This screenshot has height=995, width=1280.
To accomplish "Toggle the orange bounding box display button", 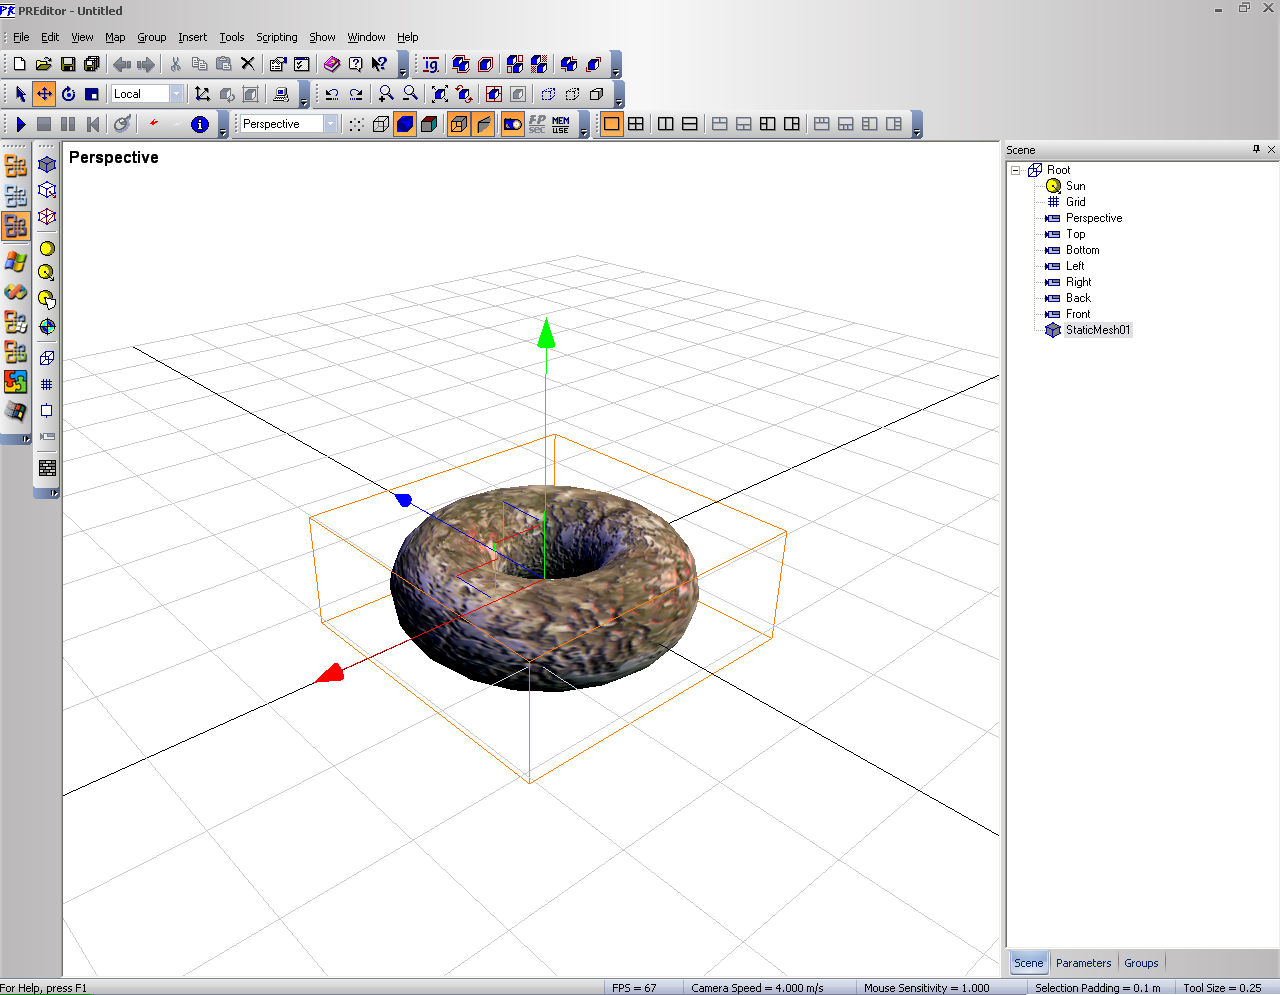I will 459,124.
